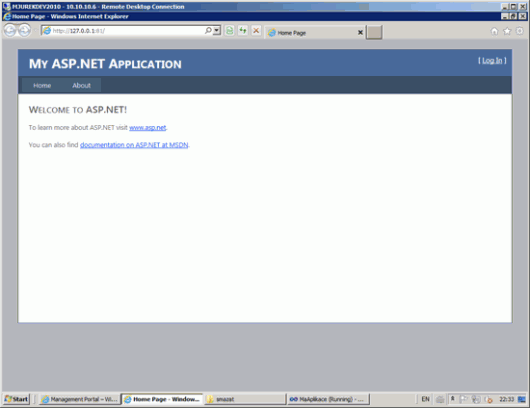
Task: Open a new blank tab
Action: coord(374,32)
